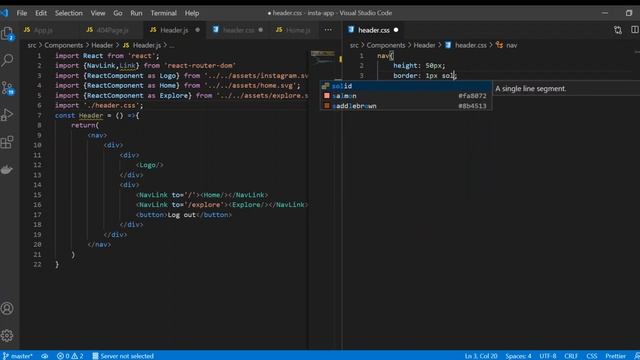Image resolution: width=640 pixels, height=360 pixels.
Task: Choose the 'salmon' autocomplete suggestion
Action: 406,96
